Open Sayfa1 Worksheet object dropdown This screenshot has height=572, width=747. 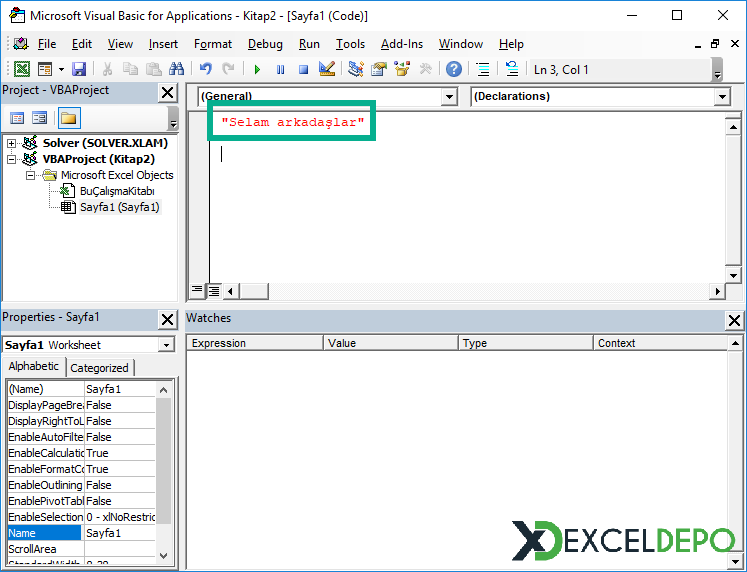(x=166, y=345)
